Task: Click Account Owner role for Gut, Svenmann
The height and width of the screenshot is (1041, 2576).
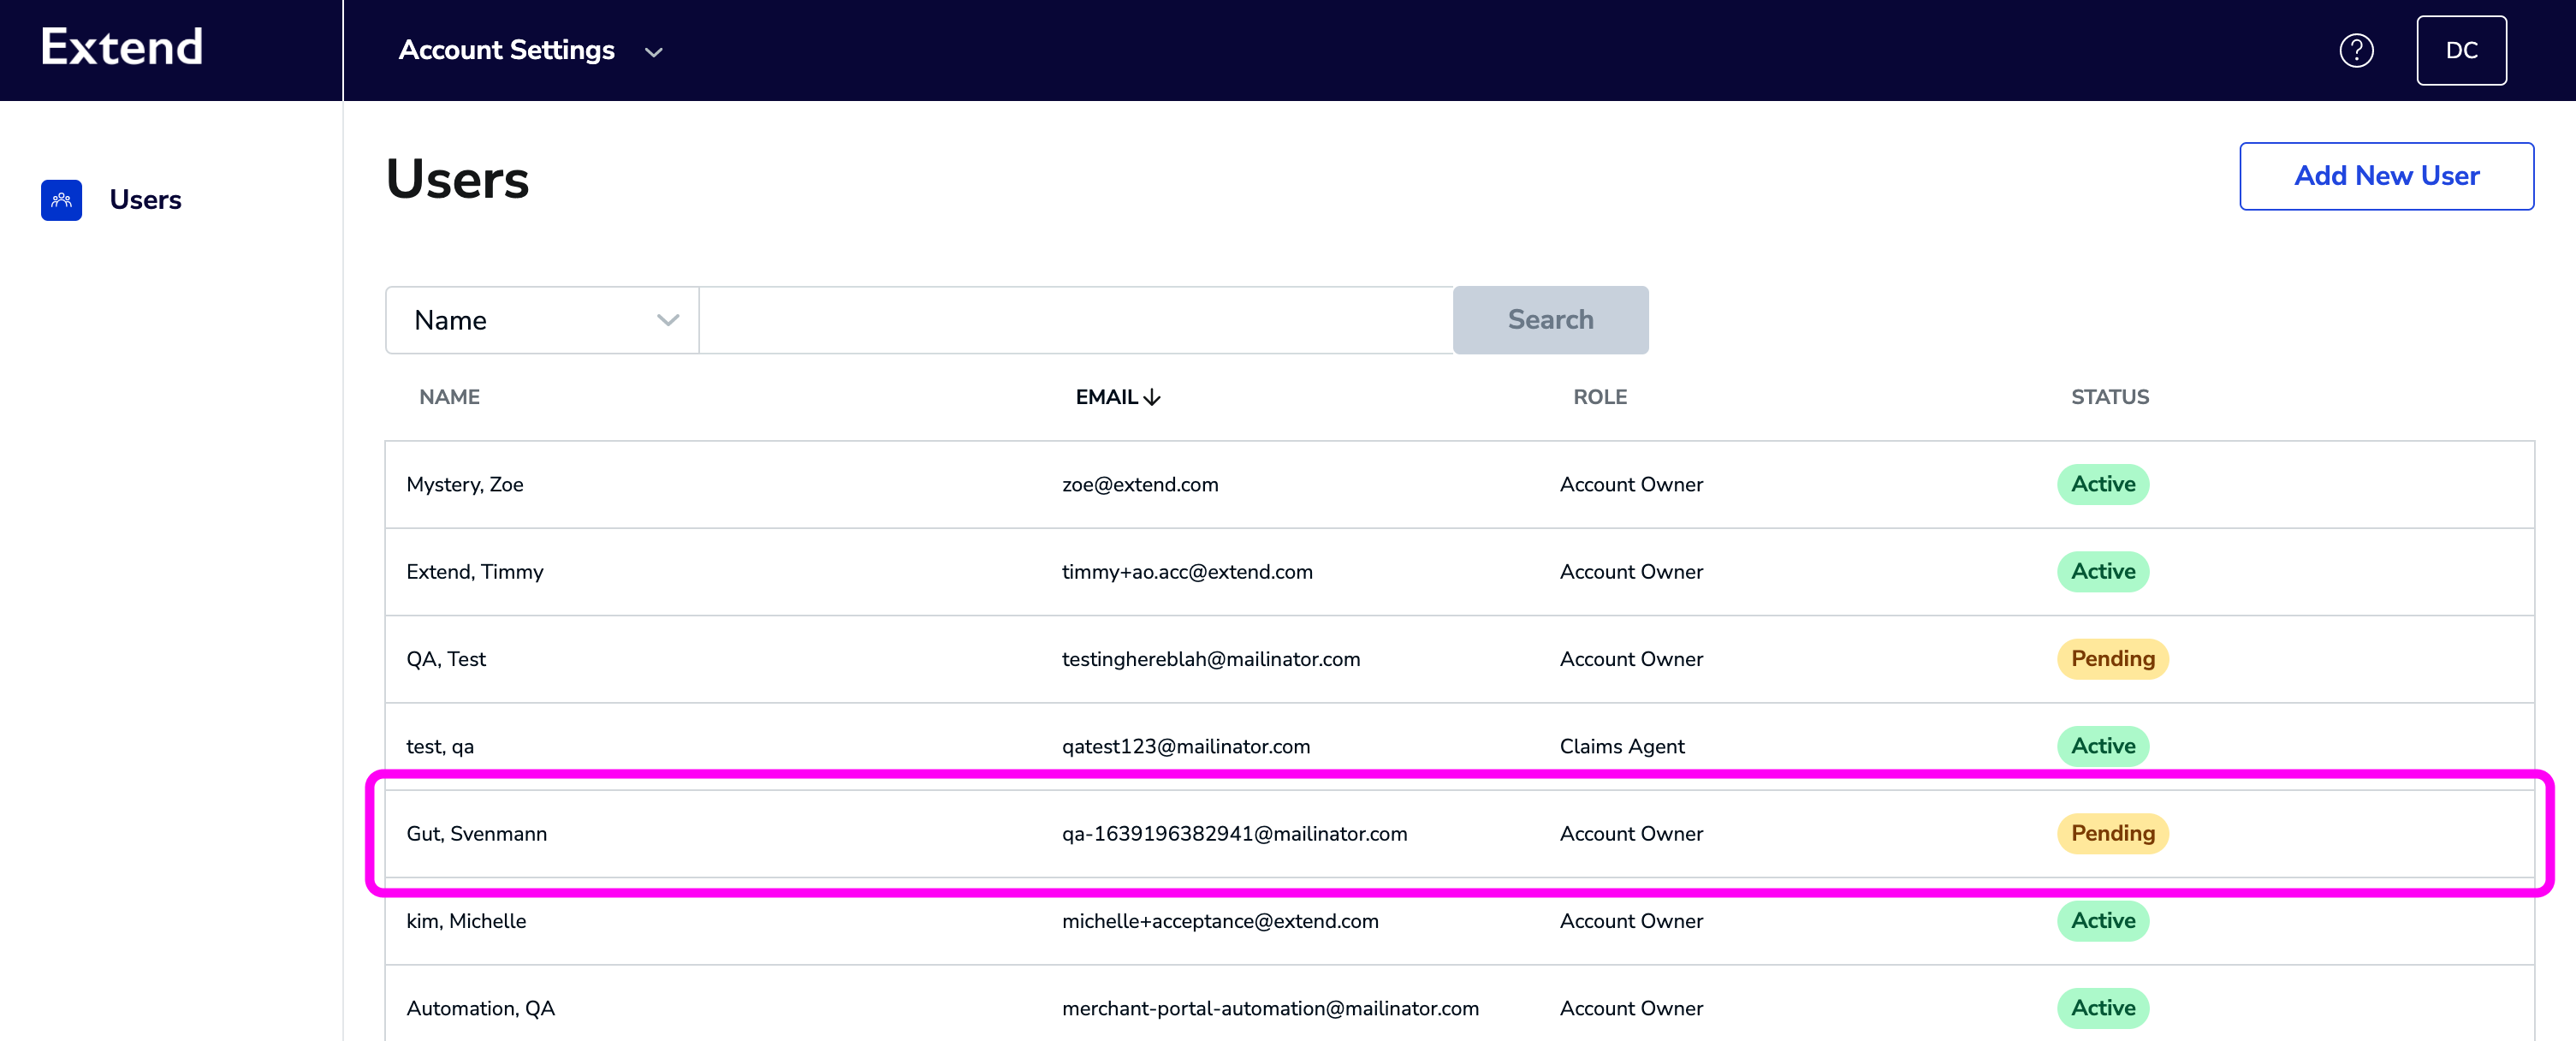Action: (1631, 834)
